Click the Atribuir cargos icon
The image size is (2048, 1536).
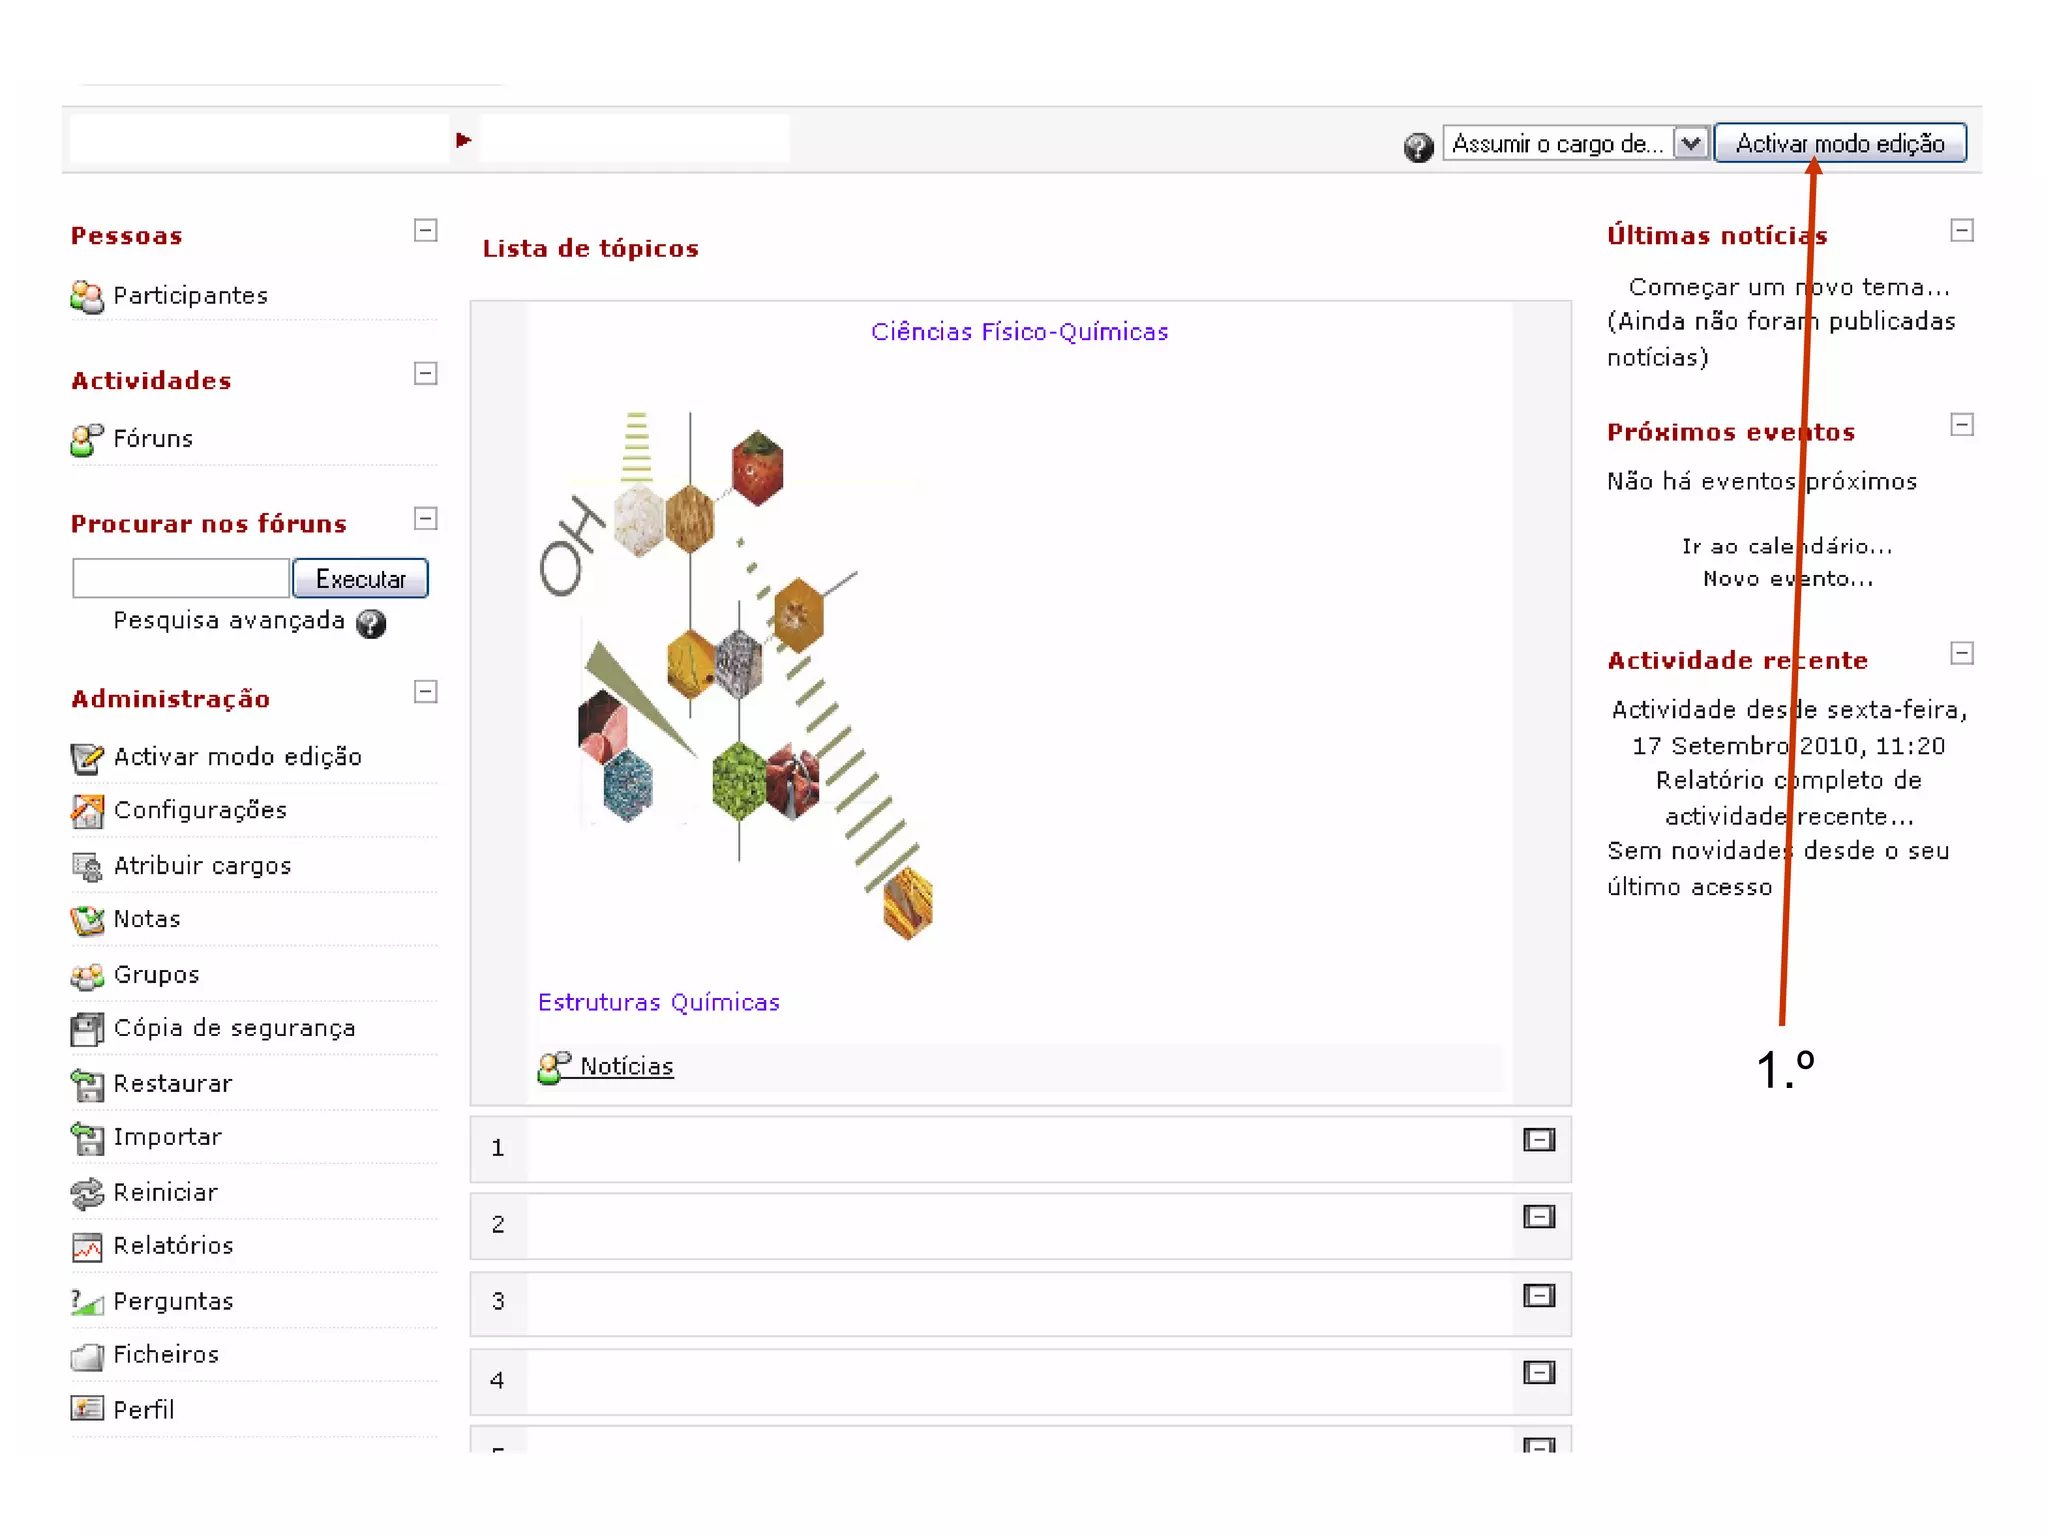coord(87,866)
